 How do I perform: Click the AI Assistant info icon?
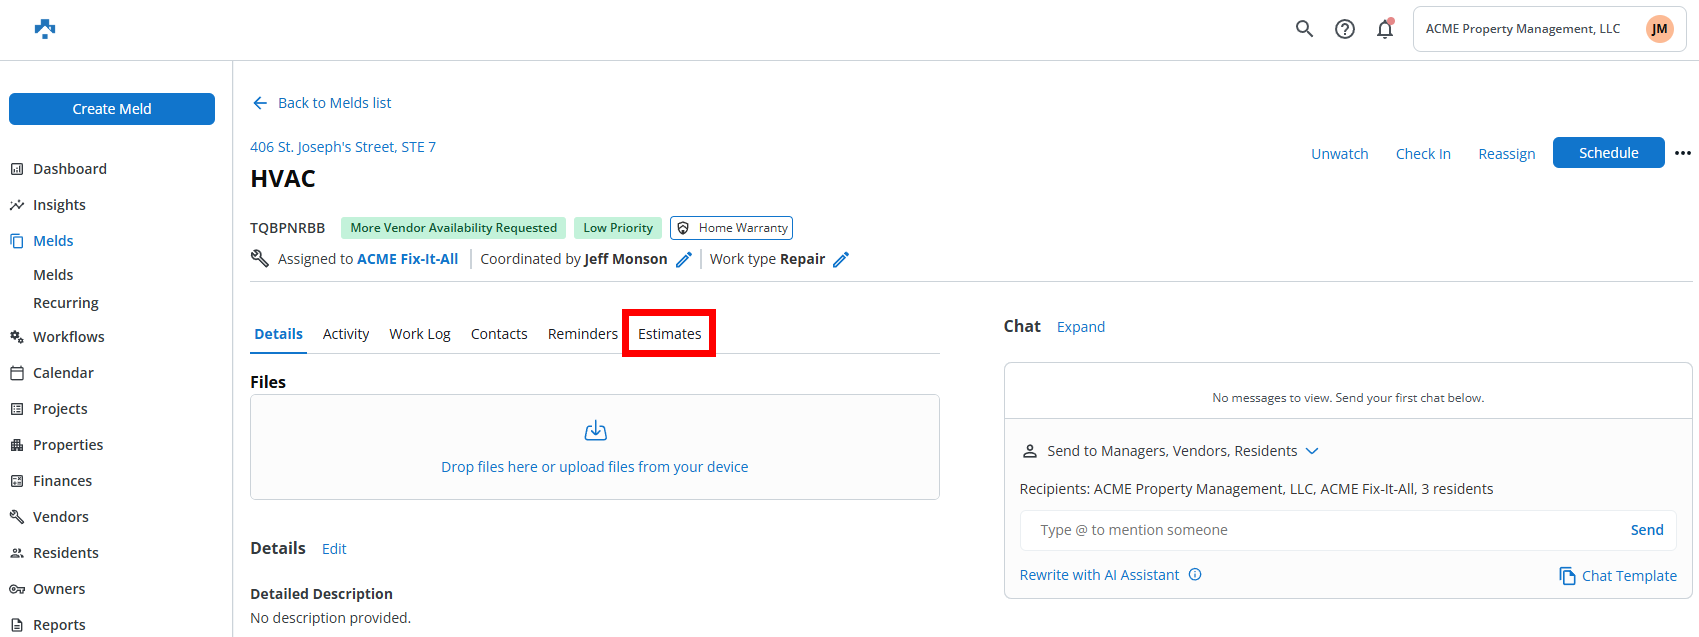pyautogui.click(x=1195, y=575)
